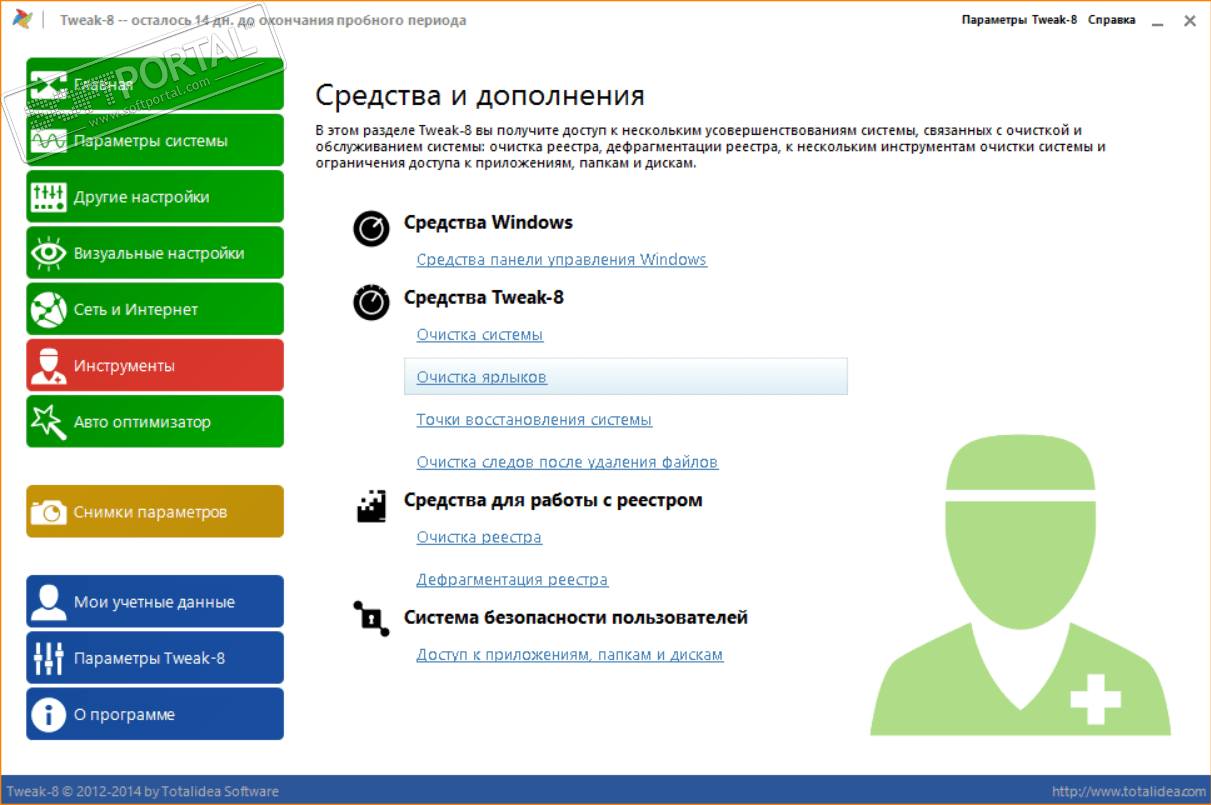
Task: Open the Главная section
Action: pyautogui.click(x=155, y=85)
